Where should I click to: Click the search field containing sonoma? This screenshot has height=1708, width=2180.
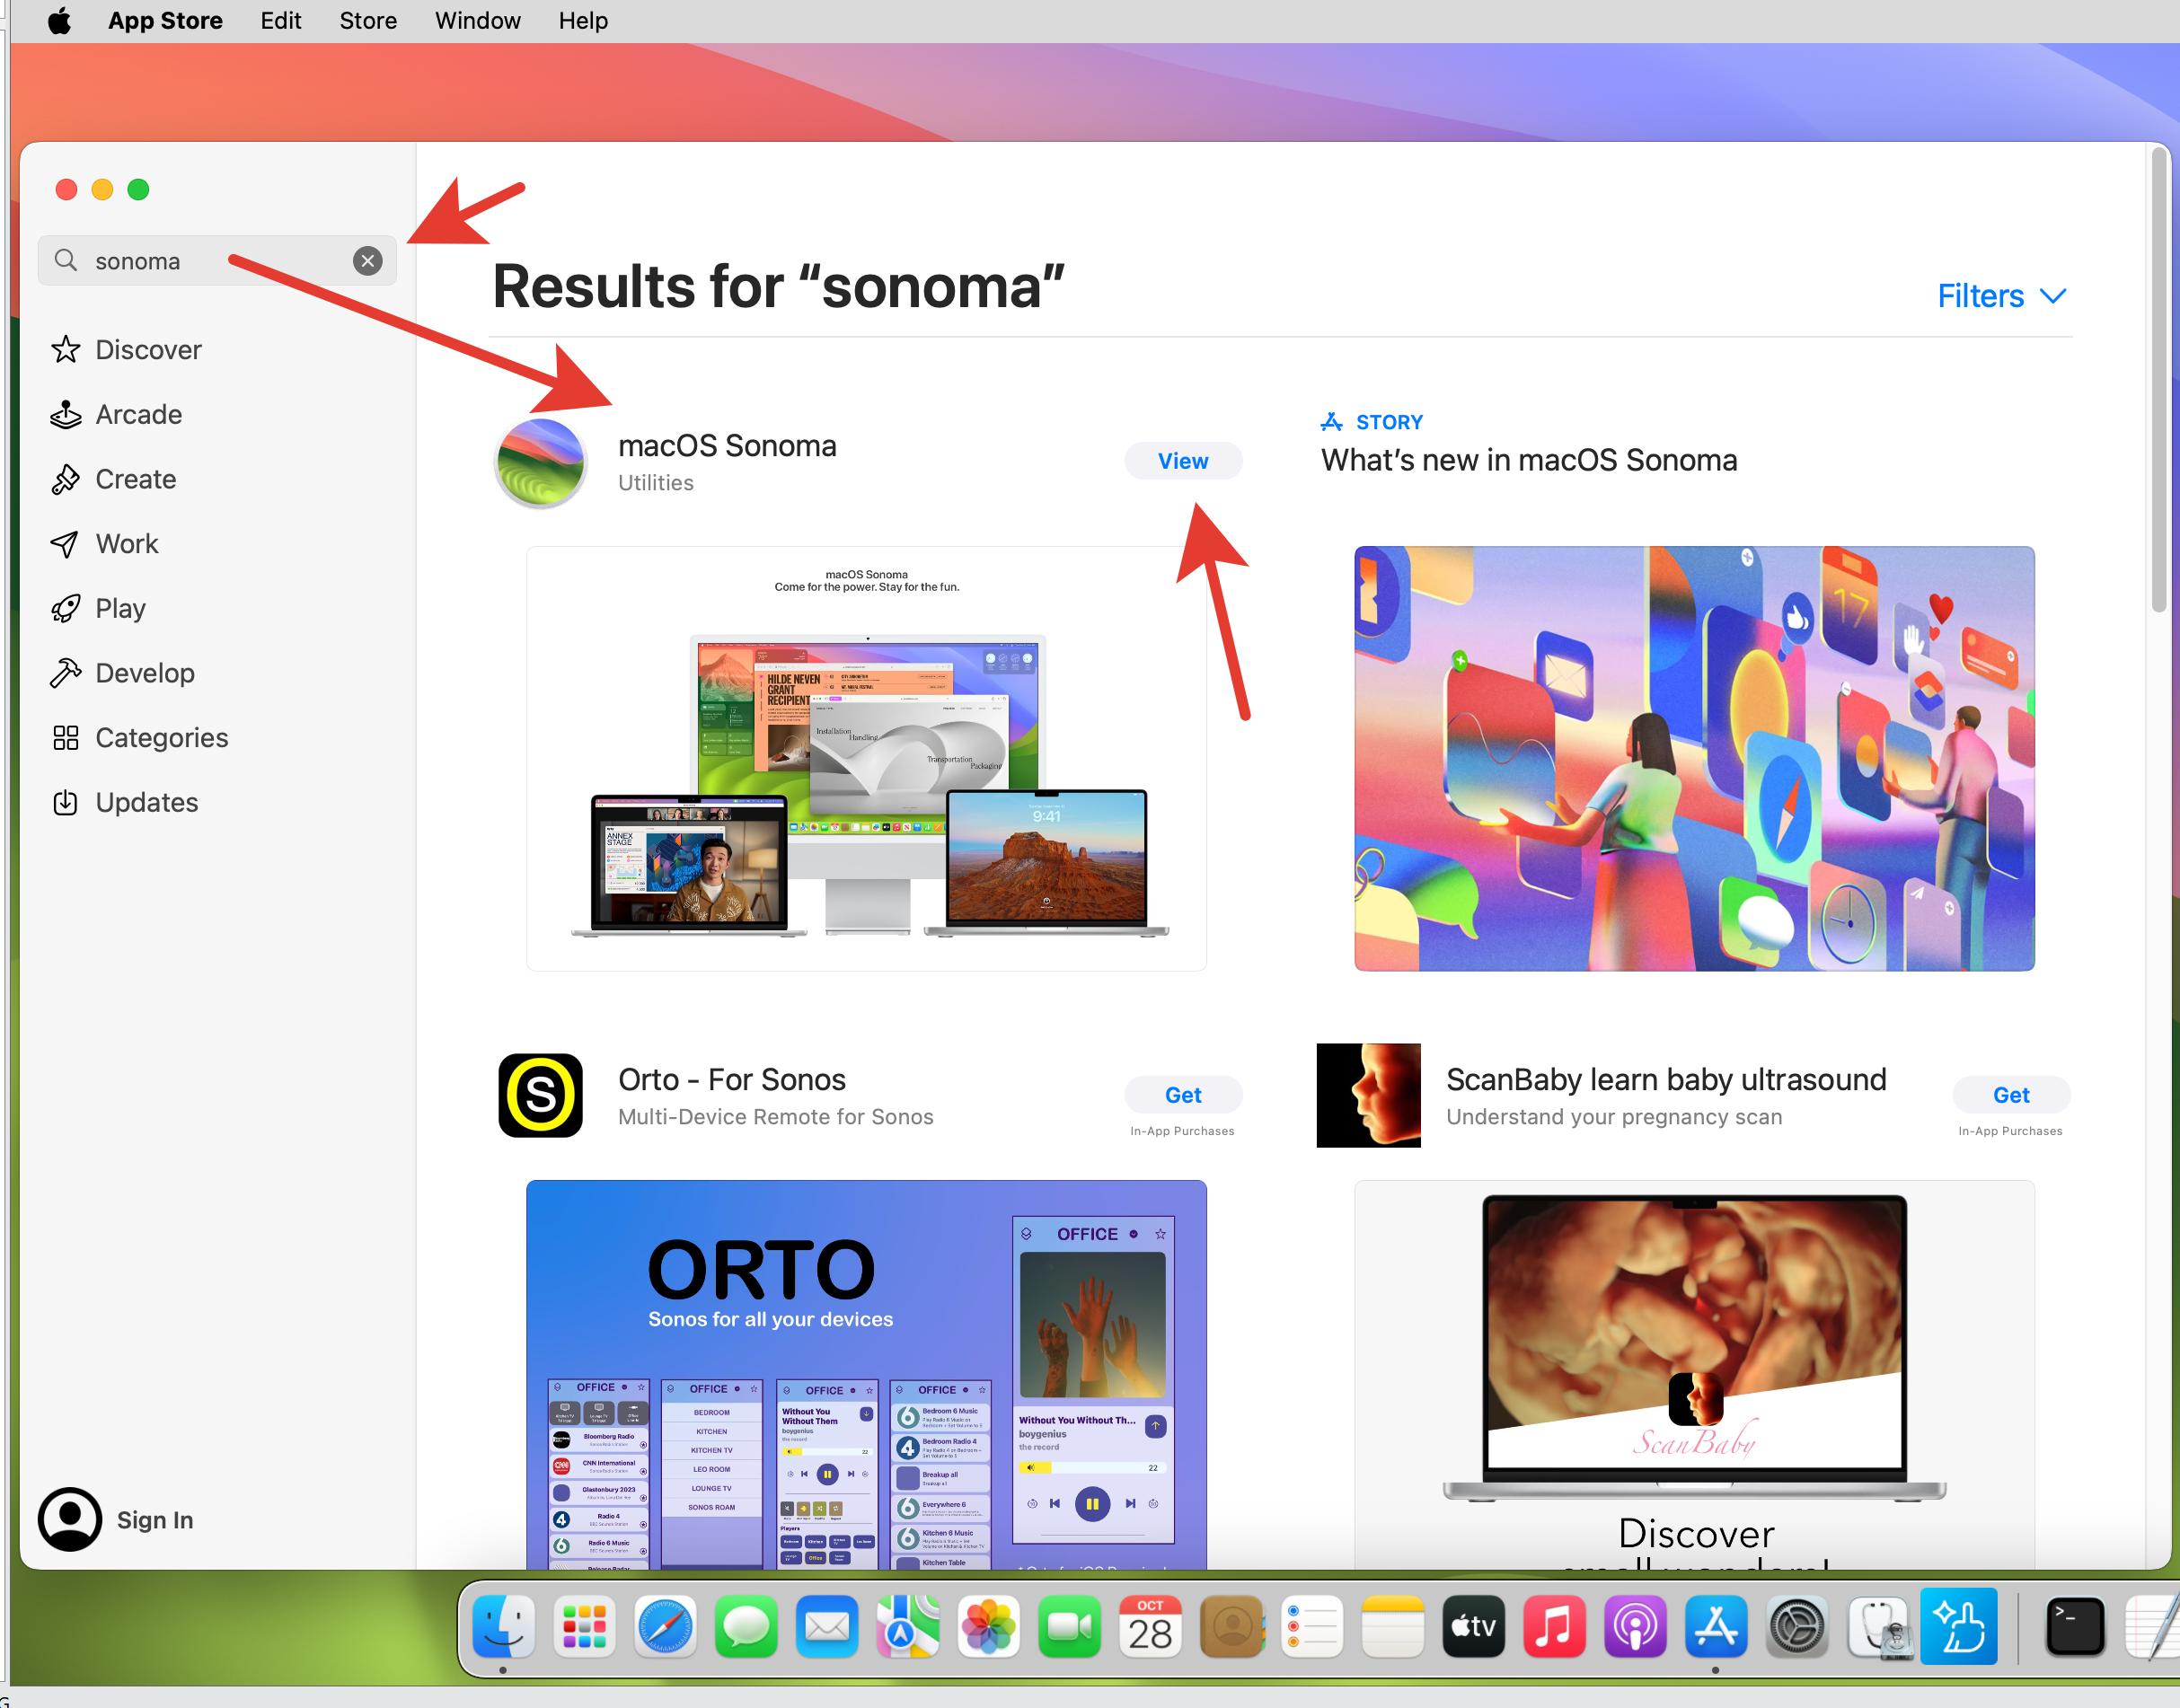click(x=217, y=261)
